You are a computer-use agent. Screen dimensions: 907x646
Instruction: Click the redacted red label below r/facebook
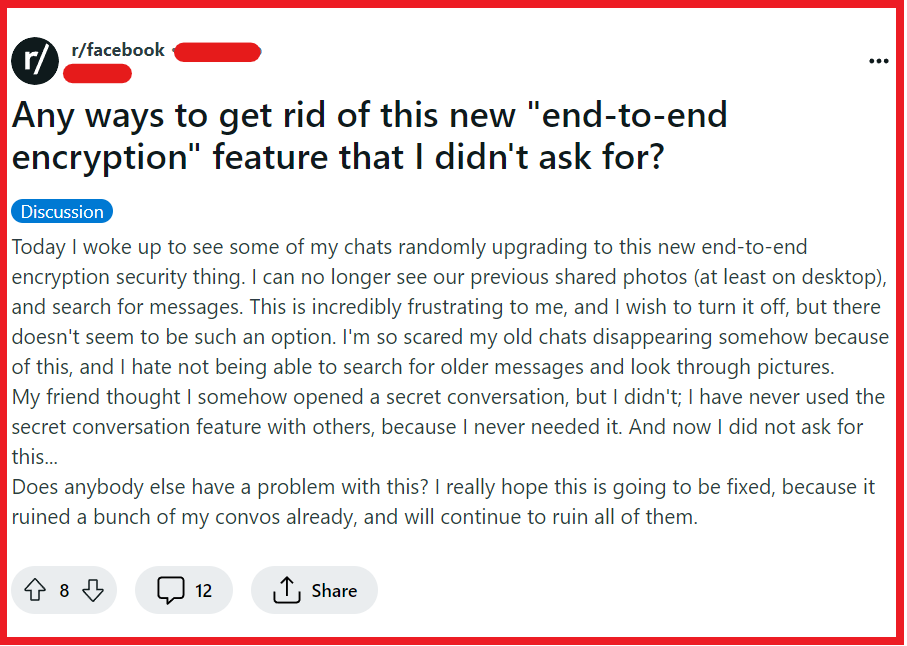tap(97, 73)
